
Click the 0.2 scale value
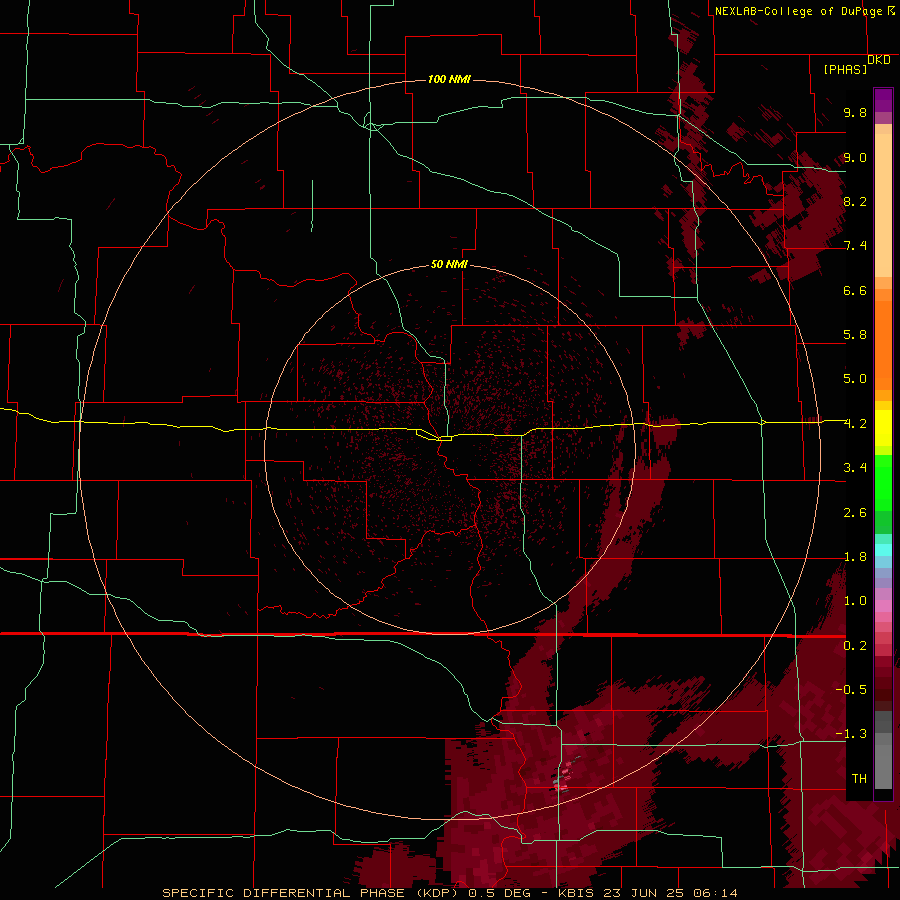[x=855, y=646]
